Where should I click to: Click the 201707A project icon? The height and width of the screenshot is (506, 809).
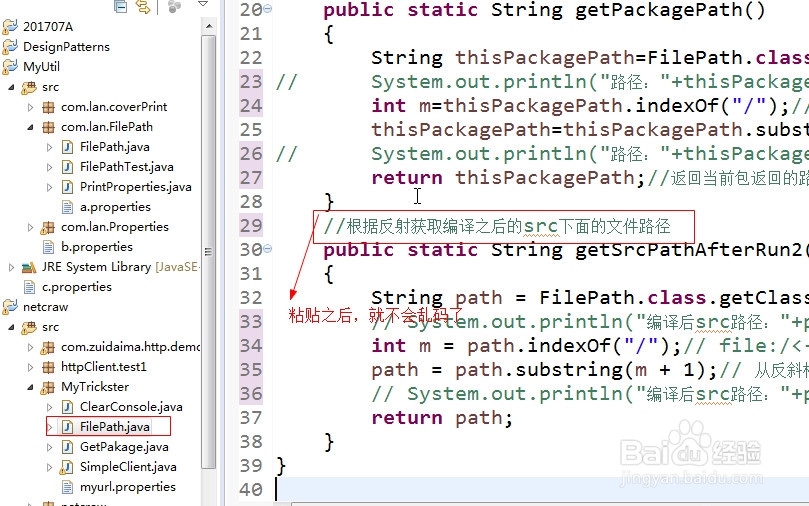(x=10, y=27)
